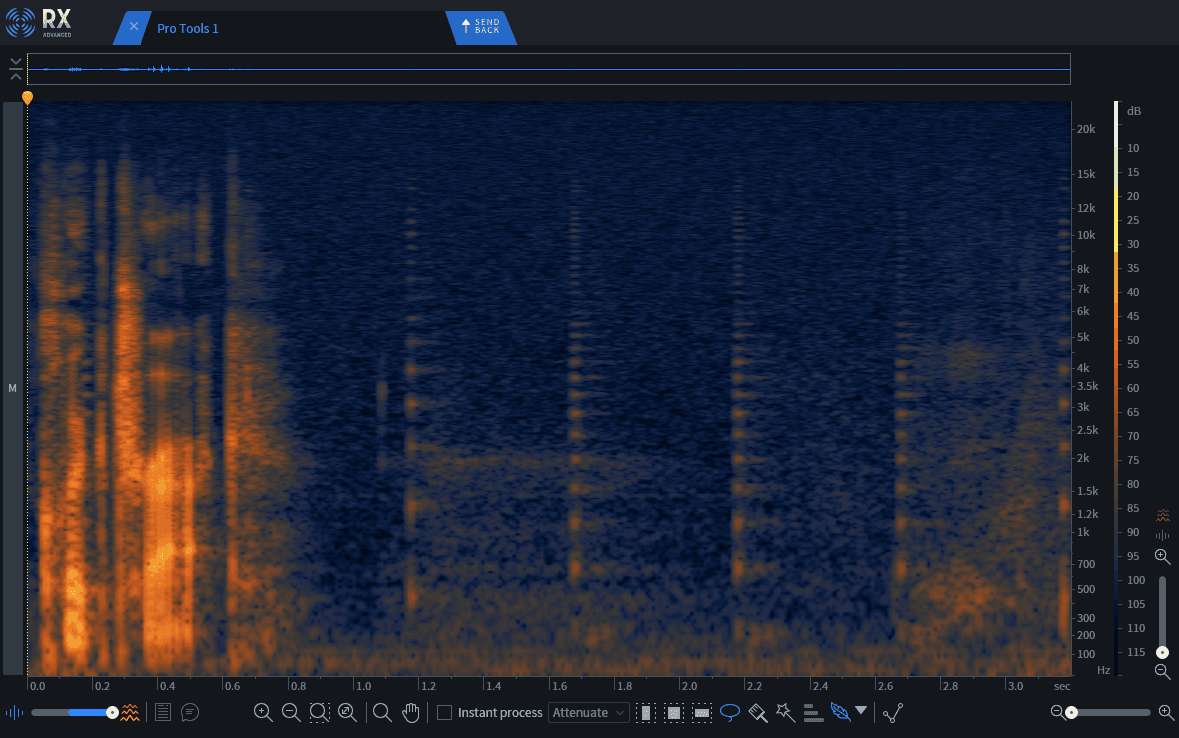Click the orange playhead marker at 0.0
The image size is (1179, 738).
click(x=28, y=98)
